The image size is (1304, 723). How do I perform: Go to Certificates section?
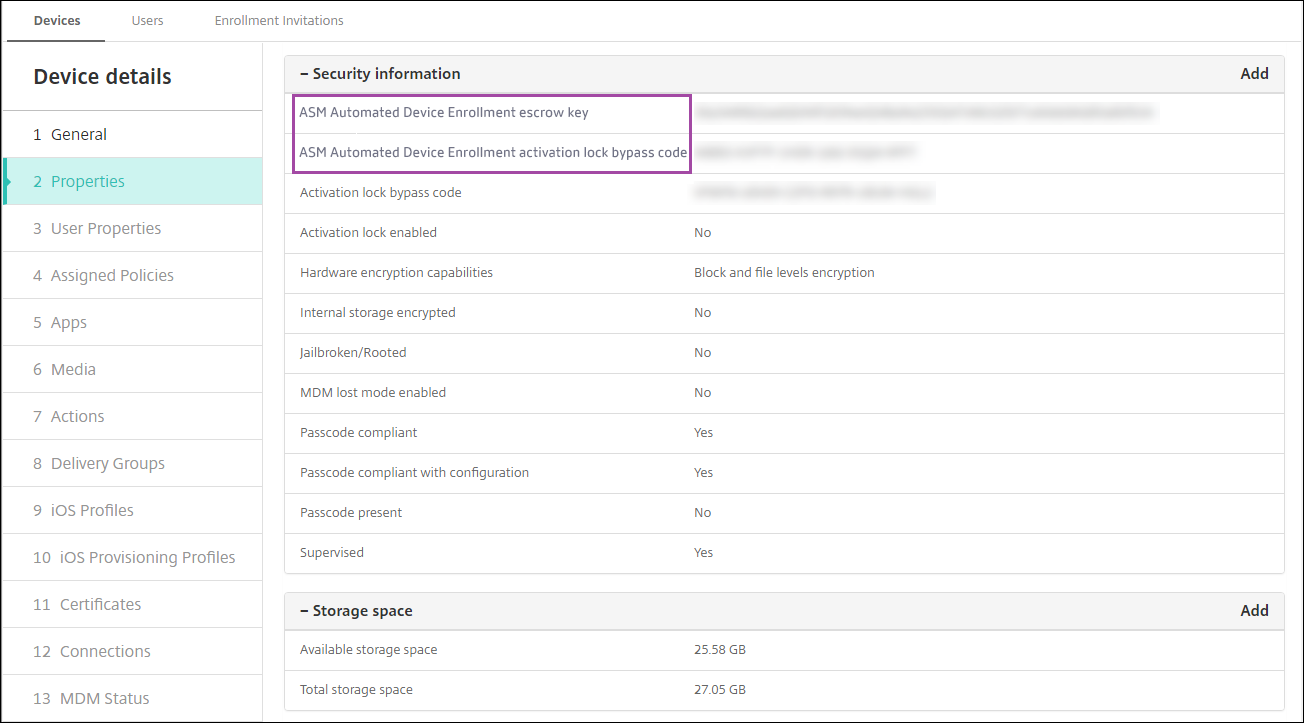[100, 604]
